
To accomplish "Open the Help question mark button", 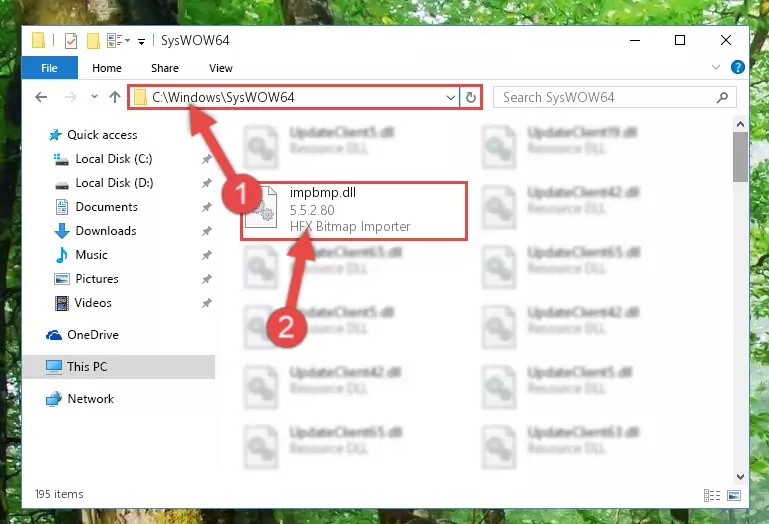I will (x=738, y=67).
